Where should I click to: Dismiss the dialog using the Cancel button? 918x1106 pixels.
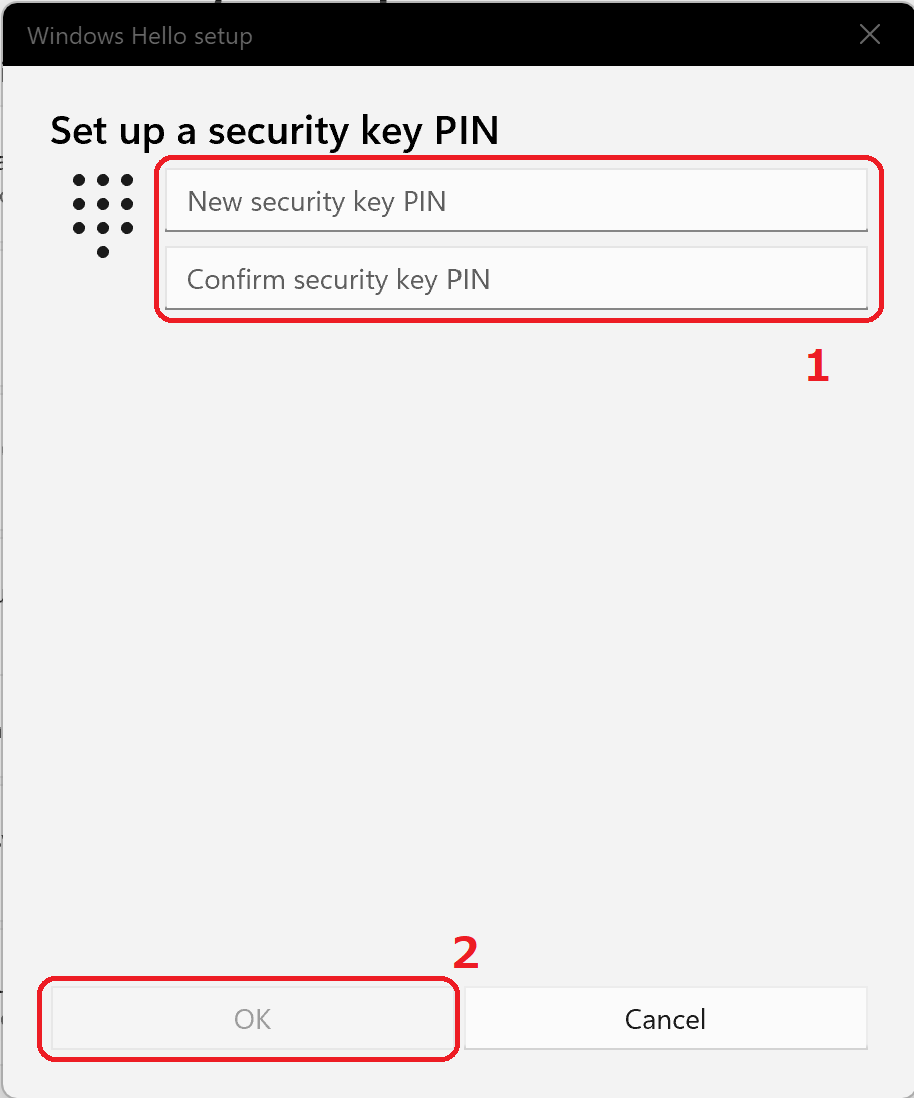coord(665,1019)
